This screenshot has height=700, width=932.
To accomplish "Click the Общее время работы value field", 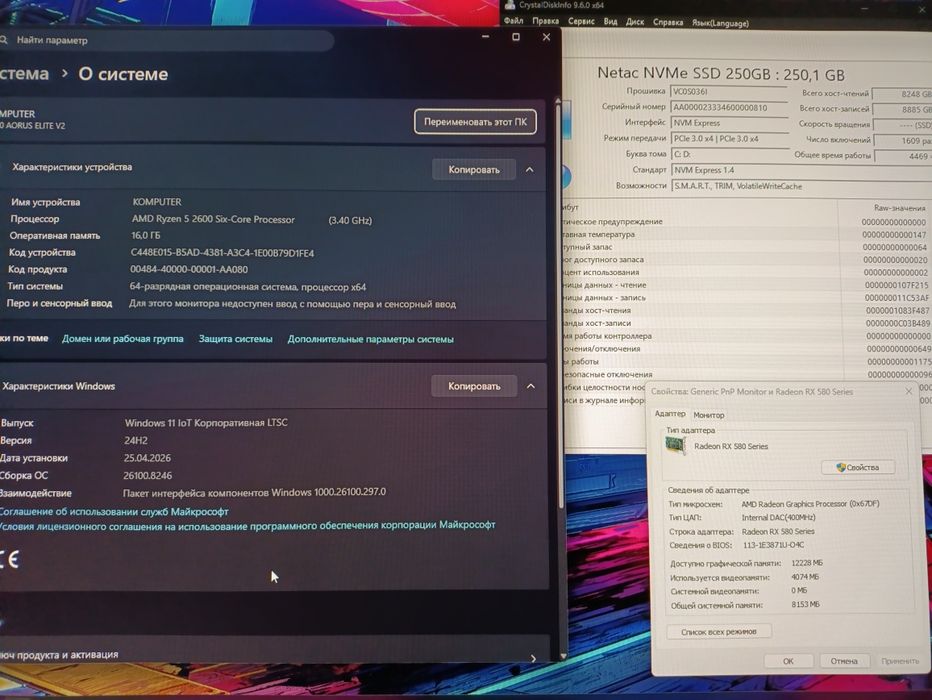I will click(x=903, y=156).
